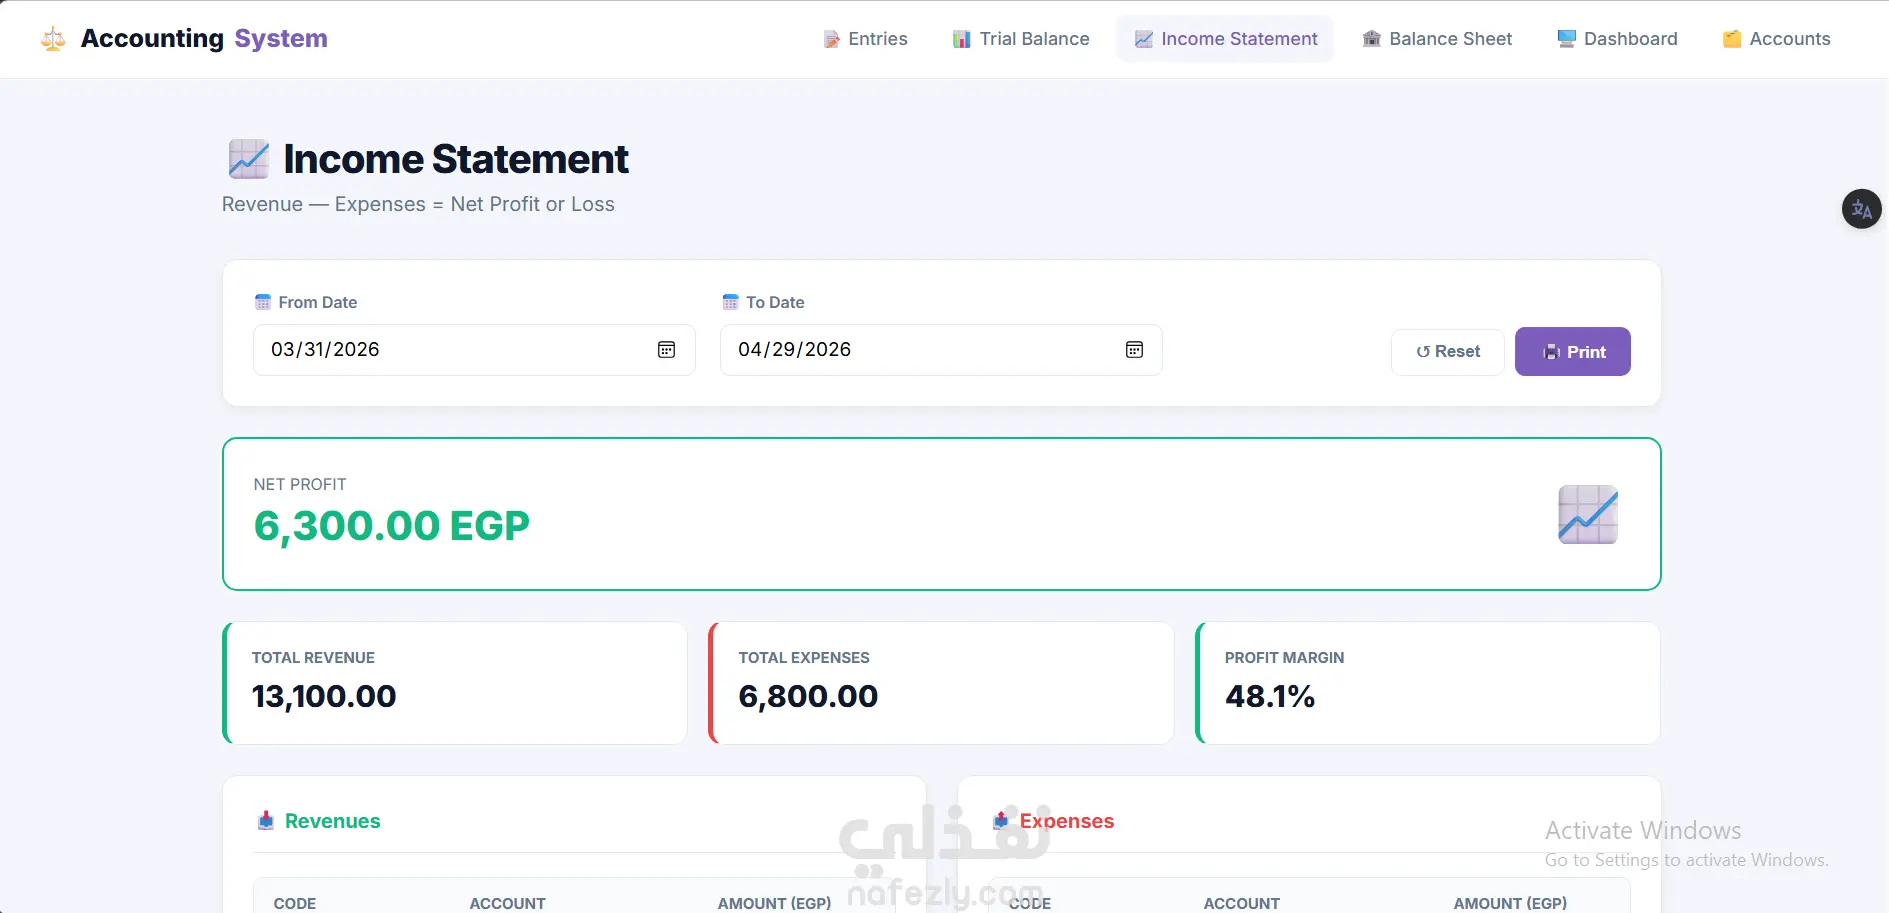Click the AMOUNT (EGP) header in Revenues table

[774, 903]
